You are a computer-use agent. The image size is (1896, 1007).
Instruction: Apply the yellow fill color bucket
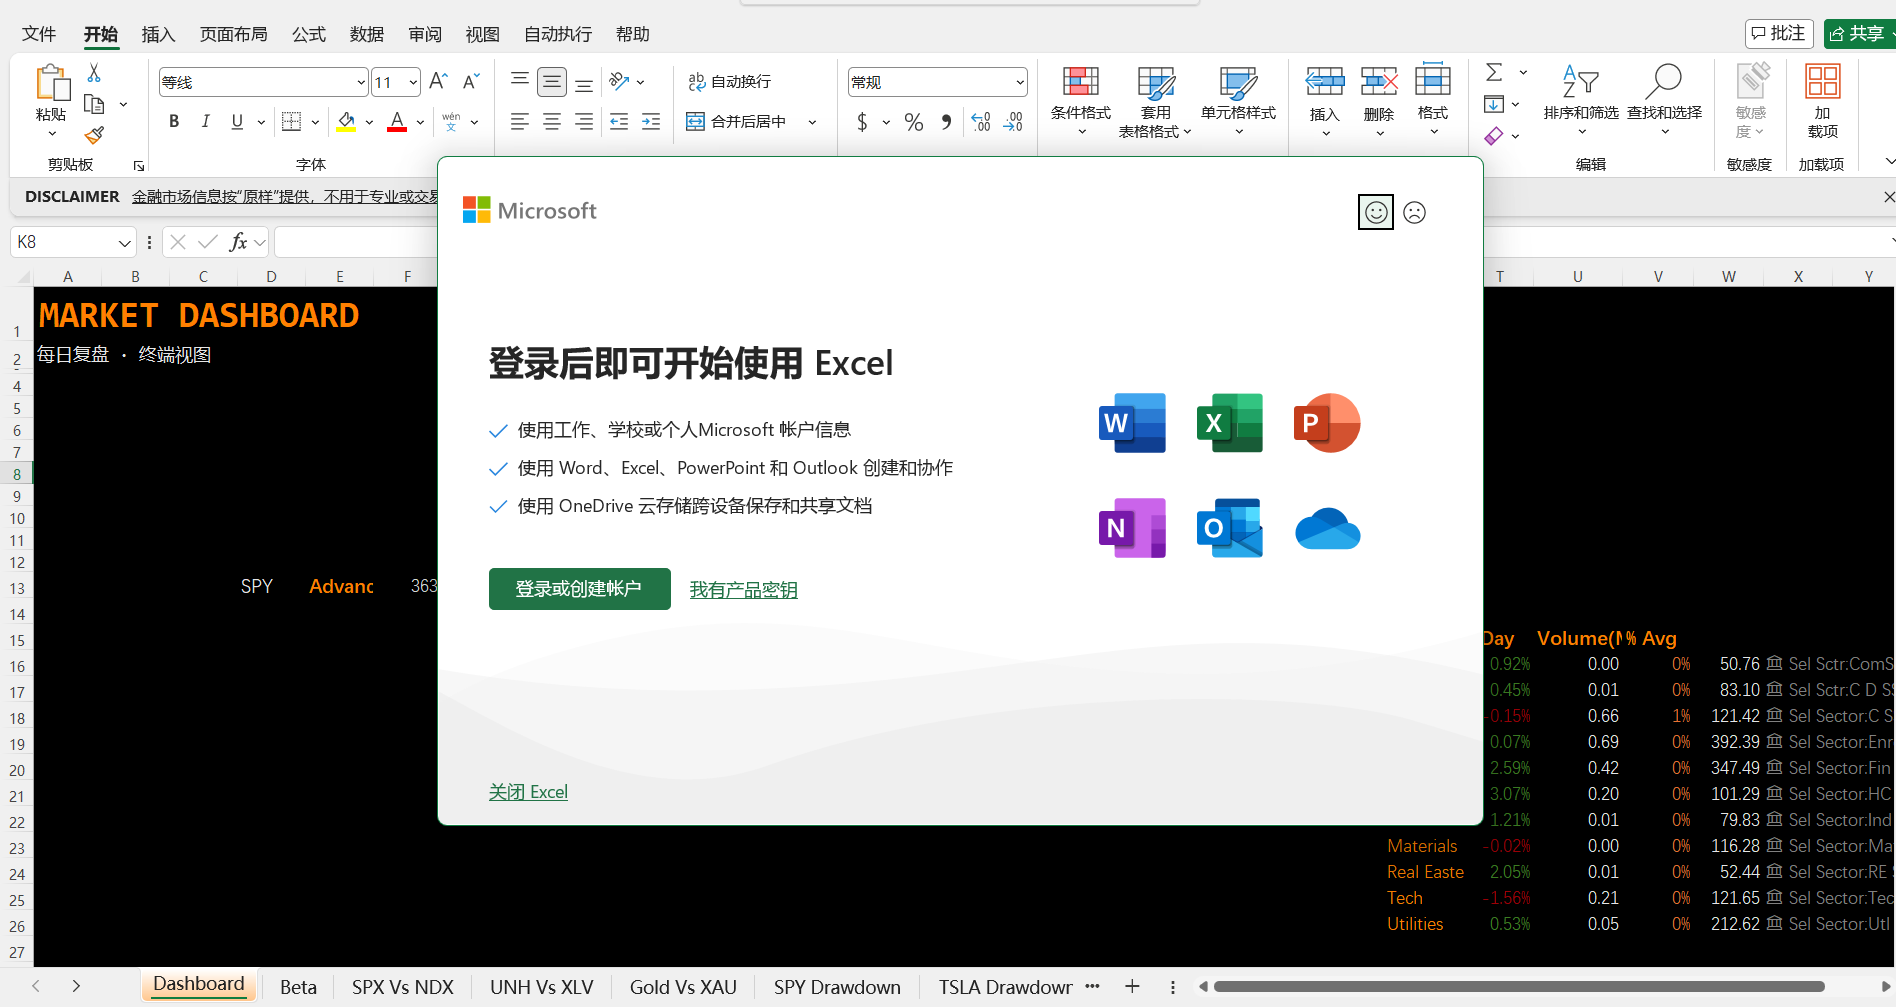pos(346,122)
